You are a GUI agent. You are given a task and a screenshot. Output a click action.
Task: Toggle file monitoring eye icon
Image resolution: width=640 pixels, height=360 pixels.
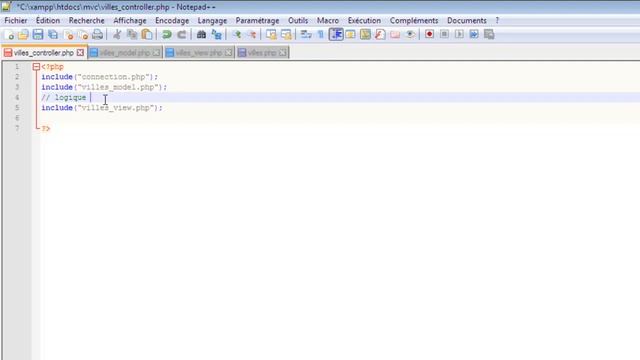410,35
